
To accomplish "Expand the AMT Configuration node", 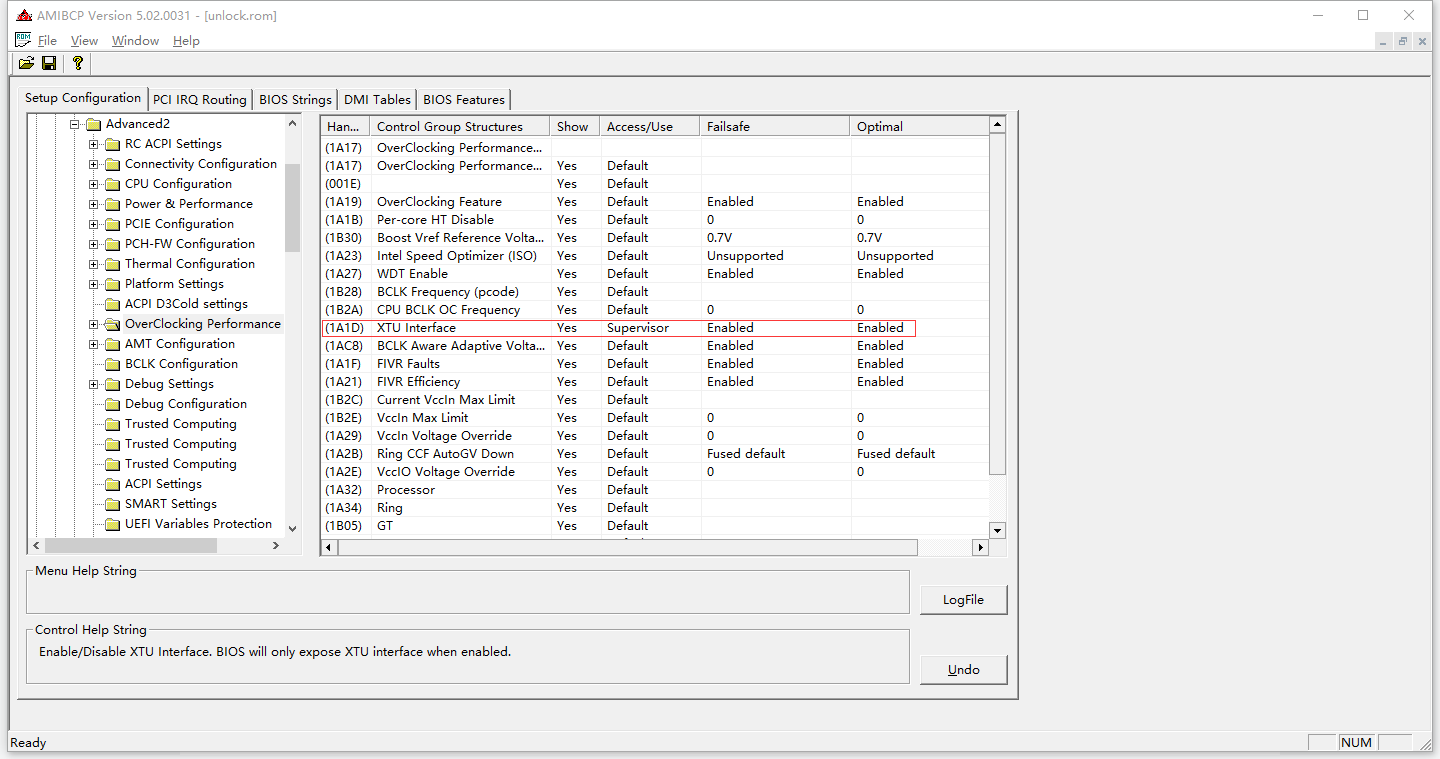I will 94,344.
